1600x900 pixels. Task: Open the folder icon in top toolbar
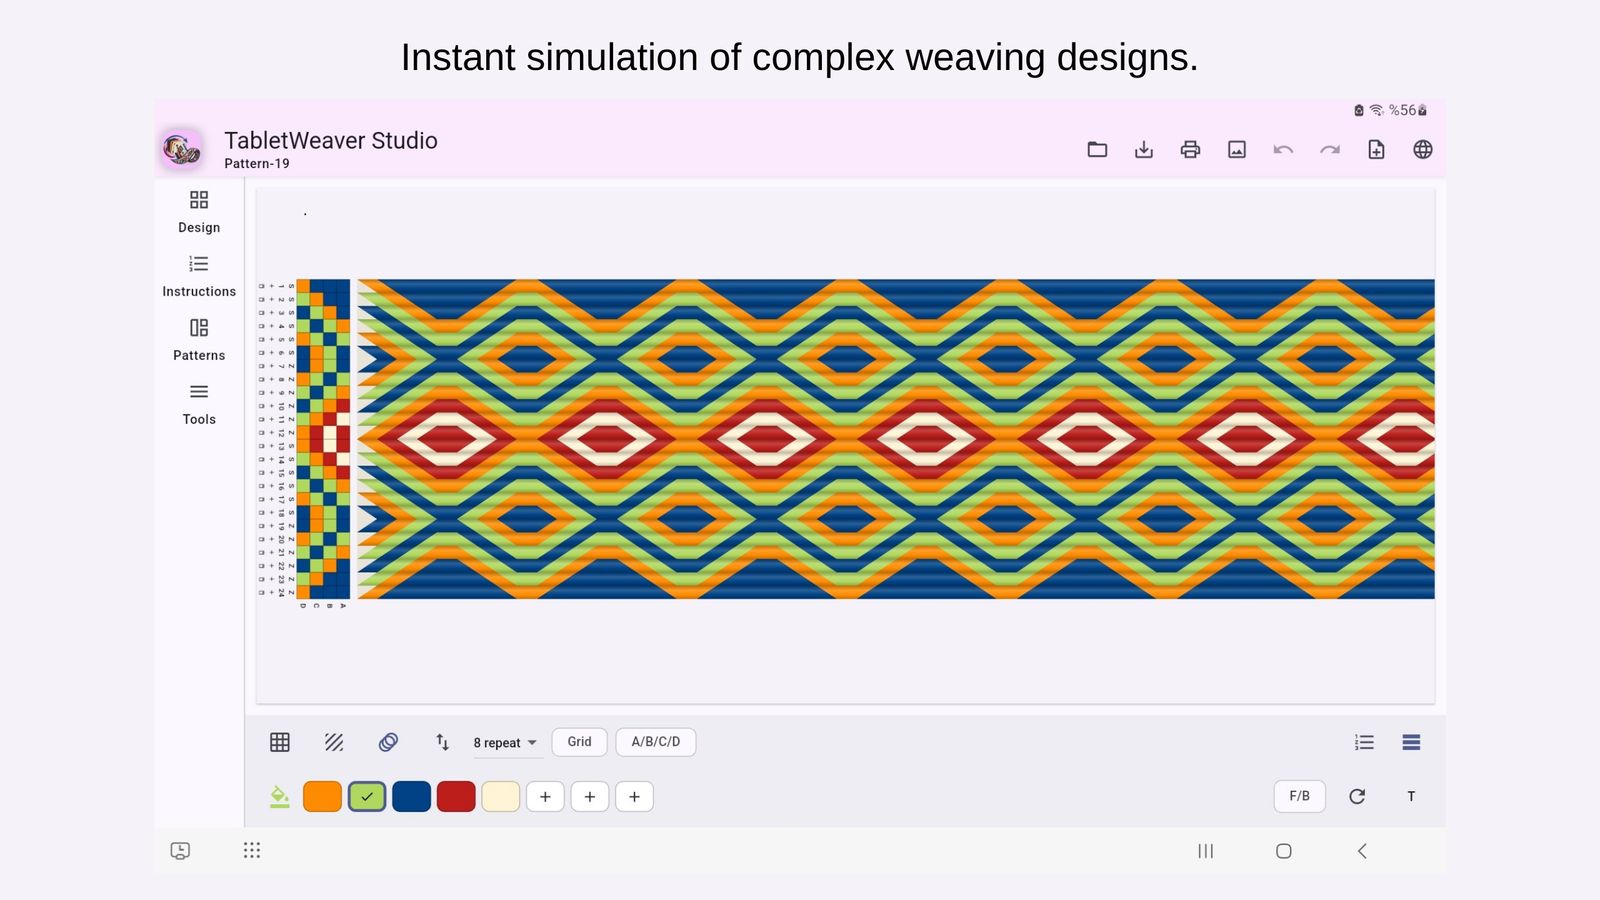(x=1097, y=150)
